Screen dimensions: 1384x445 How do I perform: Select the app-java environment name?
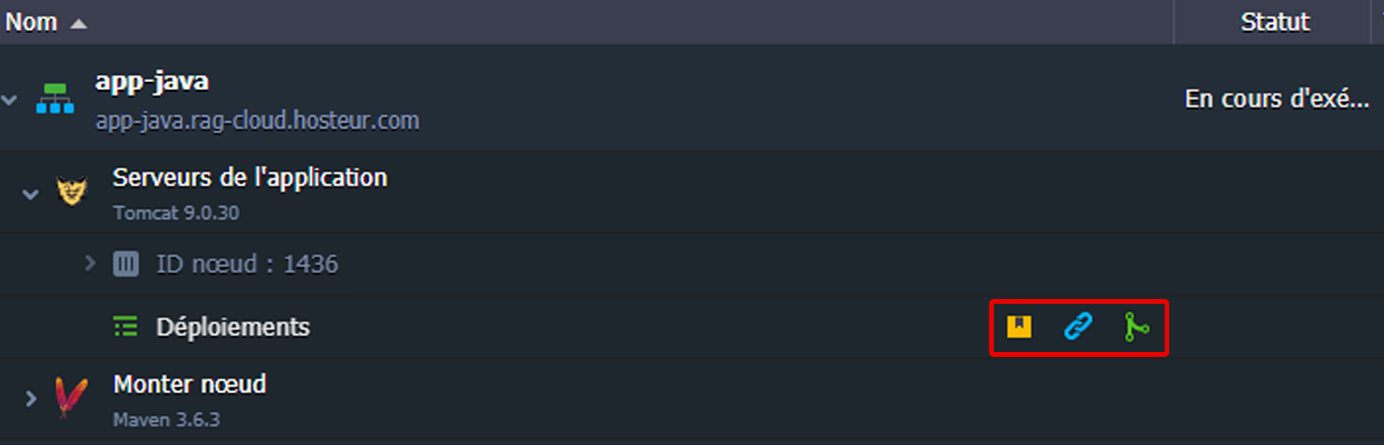[x=151, y=81]
